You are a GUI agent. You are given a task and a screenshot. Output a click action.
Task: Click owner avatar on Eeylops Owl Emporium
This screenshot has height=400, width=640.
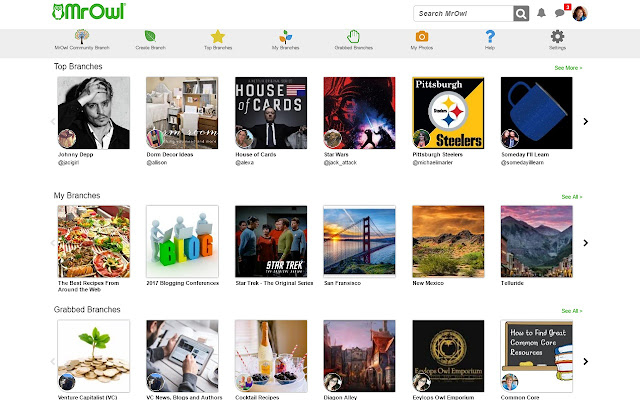(421, 382)
